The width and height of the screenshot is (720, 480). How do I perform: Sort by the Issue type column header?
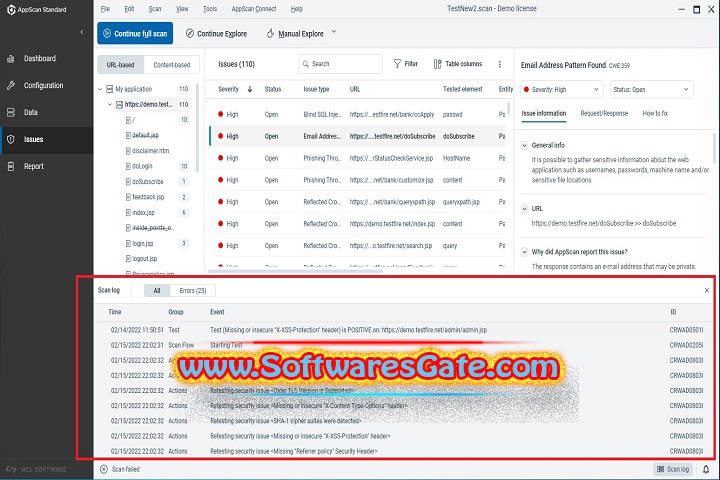[x=316, y=89]
